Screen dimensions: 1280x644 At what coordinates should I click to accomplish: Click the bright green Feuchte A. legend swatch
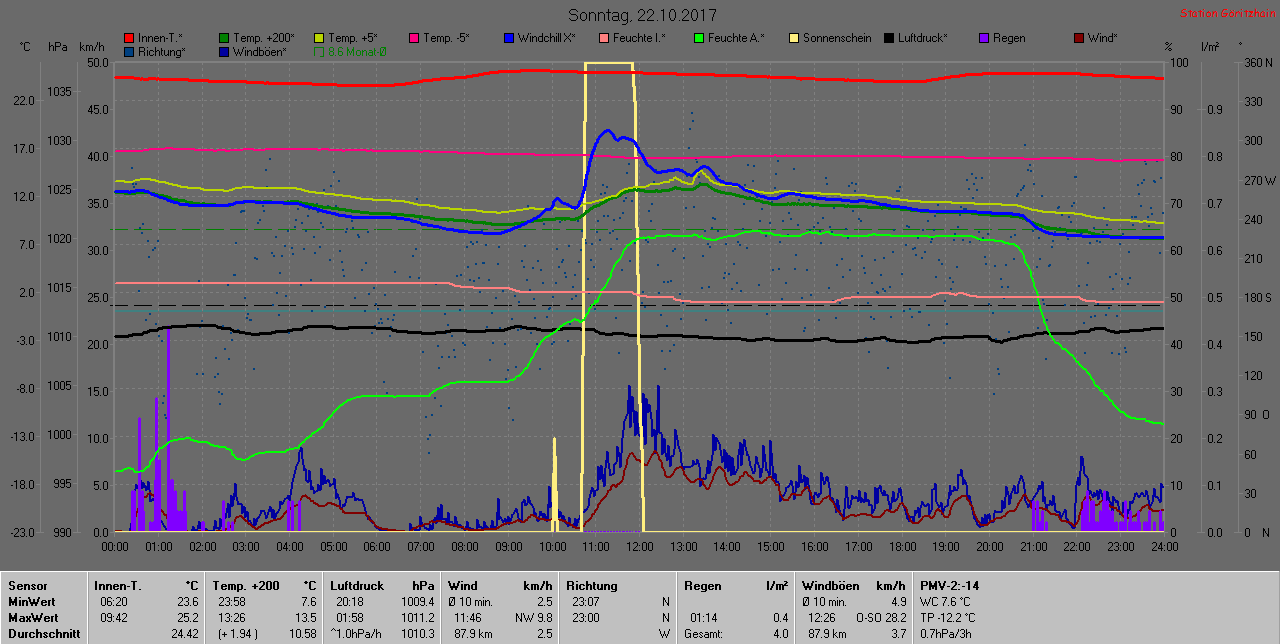point(699,38)
